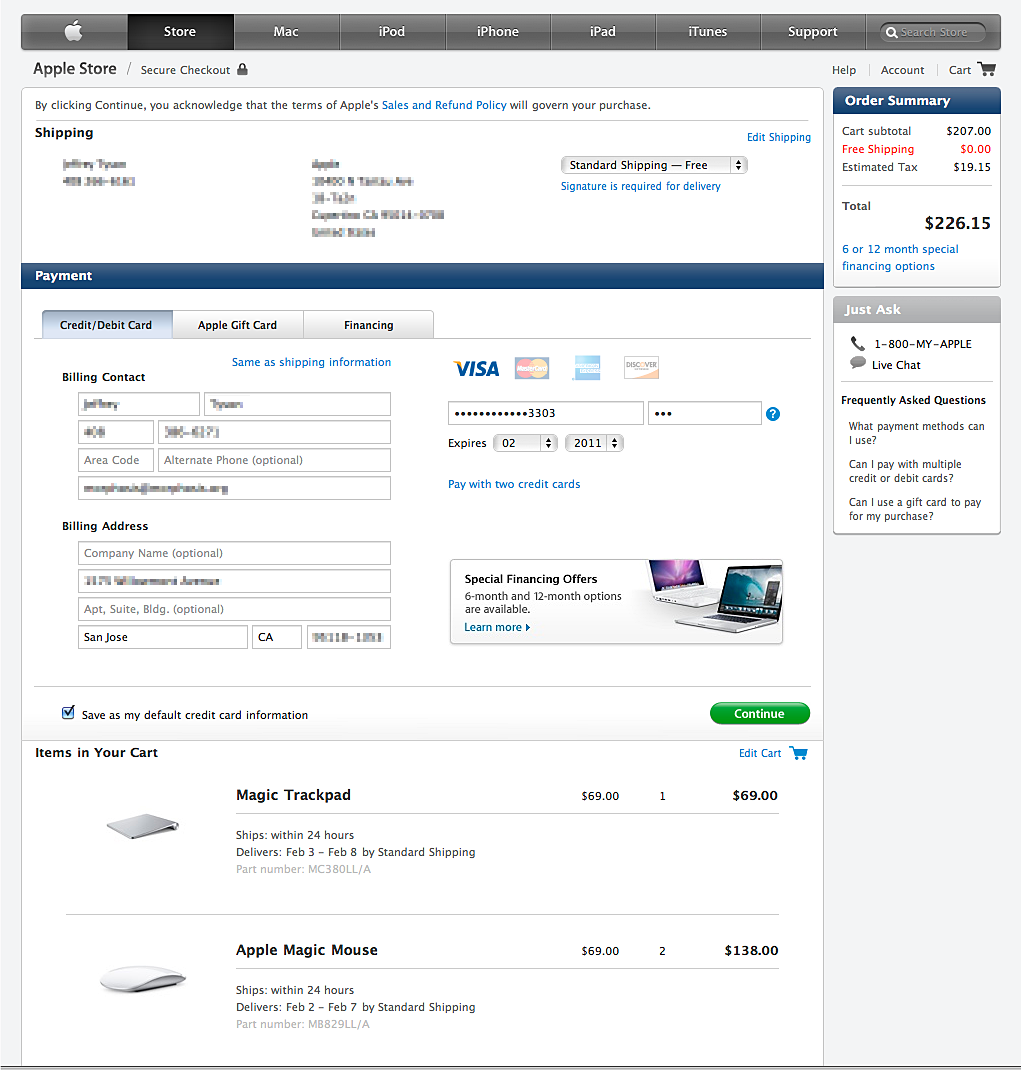Click the search magnifier icon
The image size is (1021, 1070).
pyautogui.click(x=891, y=32)
